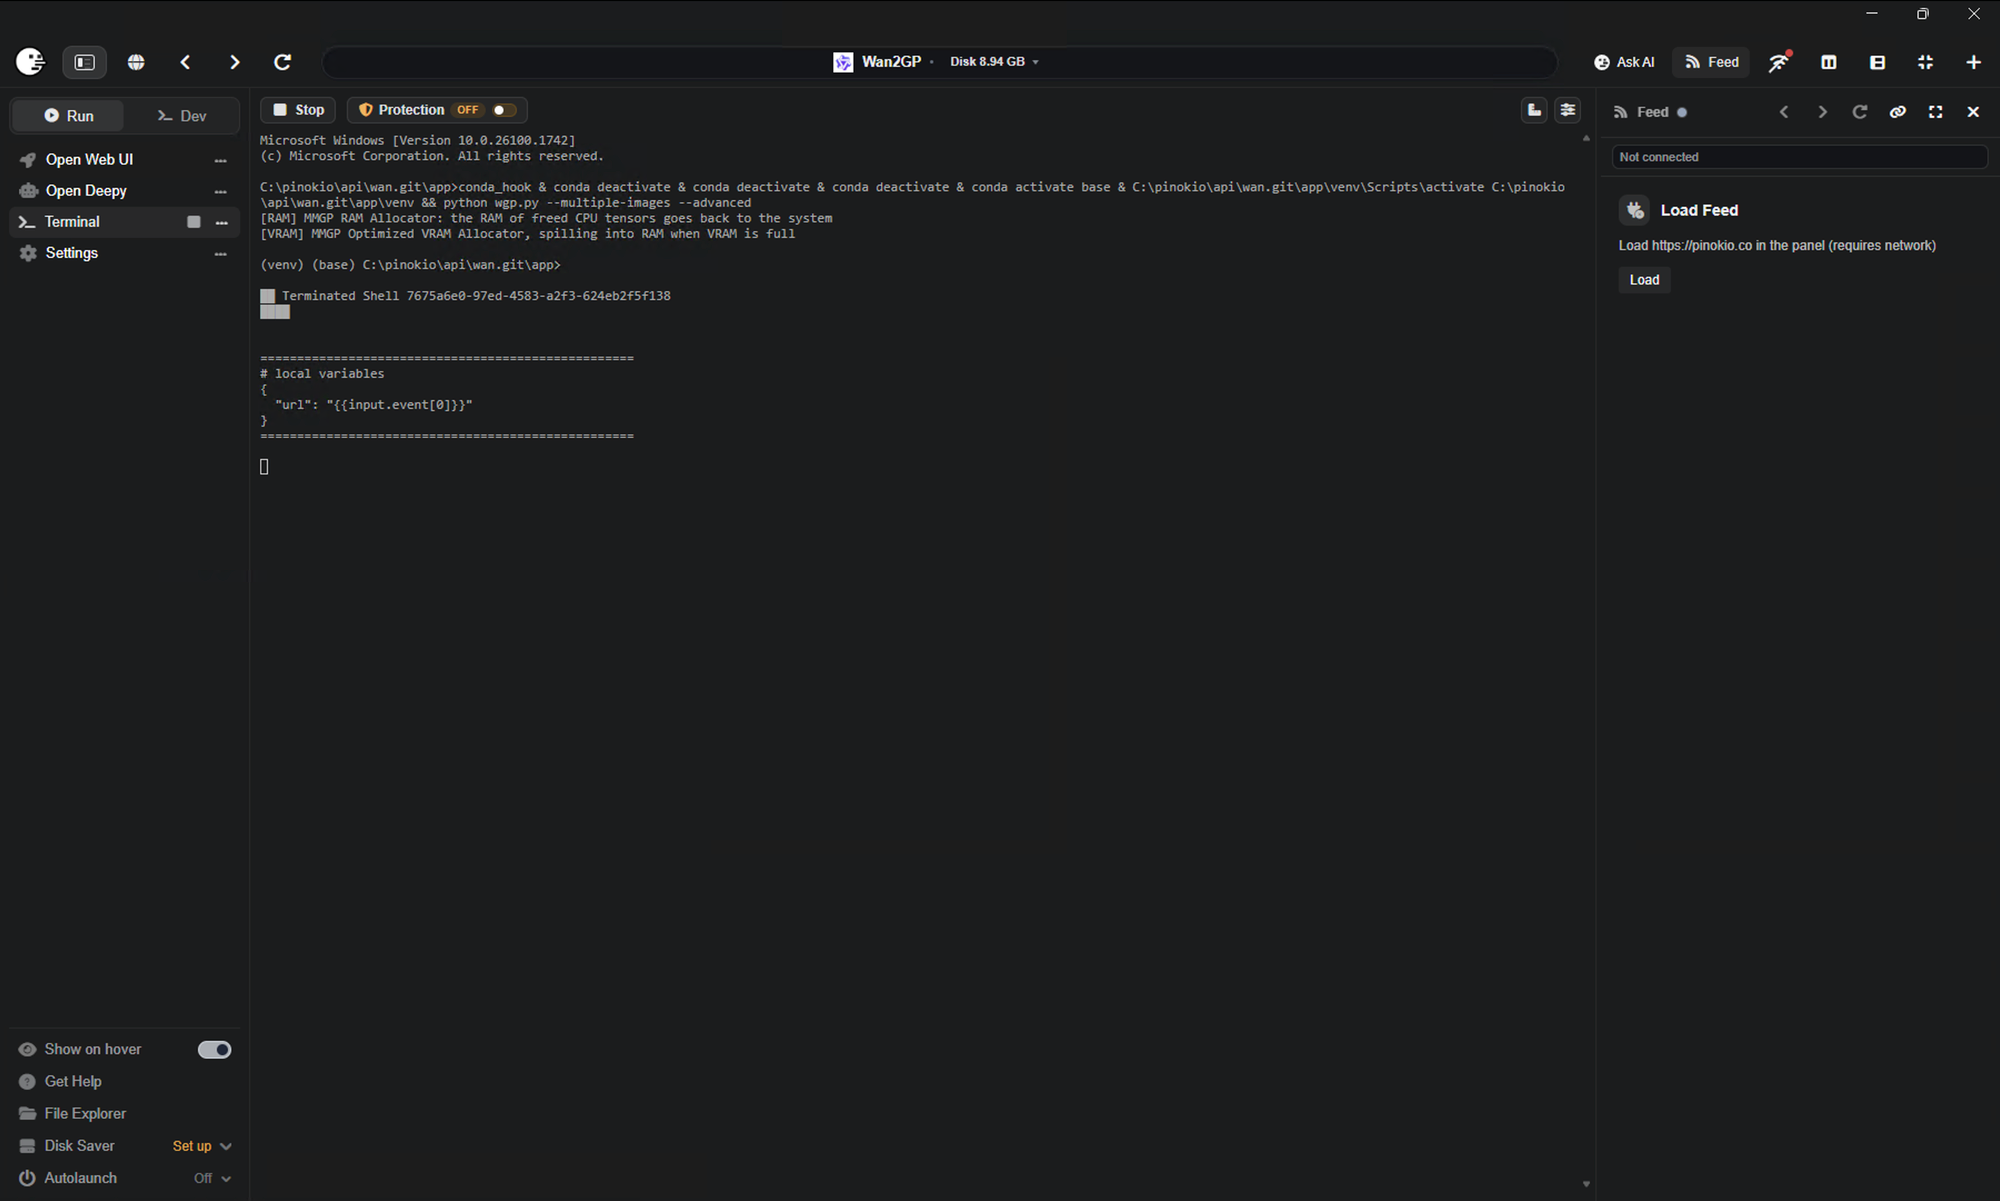2000x1201 pixels.
Task: Open Get Help
Action: [x=73, y=1082]
